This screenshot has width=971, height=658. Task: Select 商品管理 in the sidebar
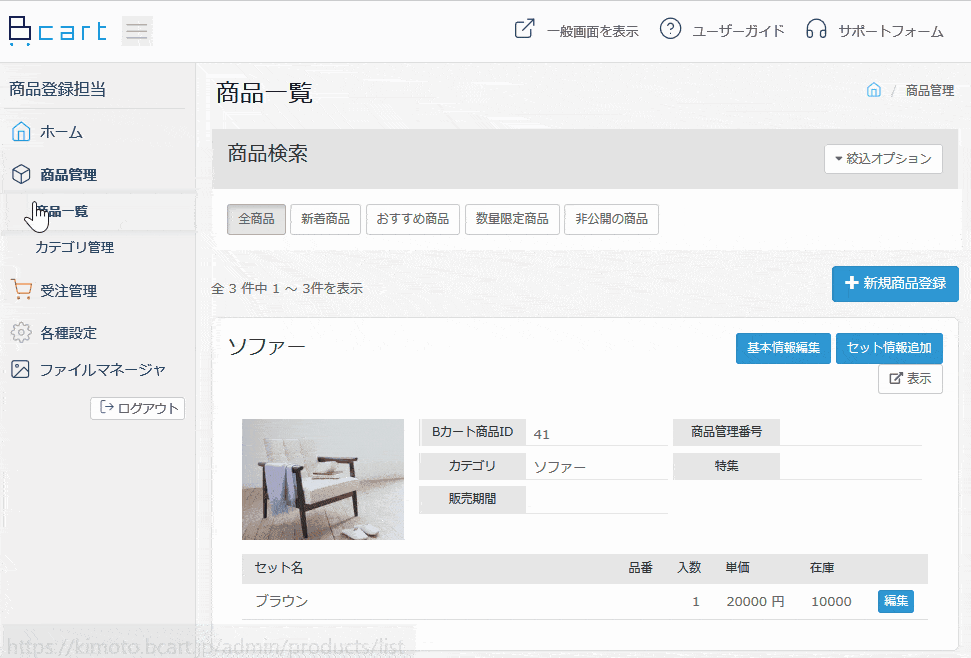click(68, 175)
